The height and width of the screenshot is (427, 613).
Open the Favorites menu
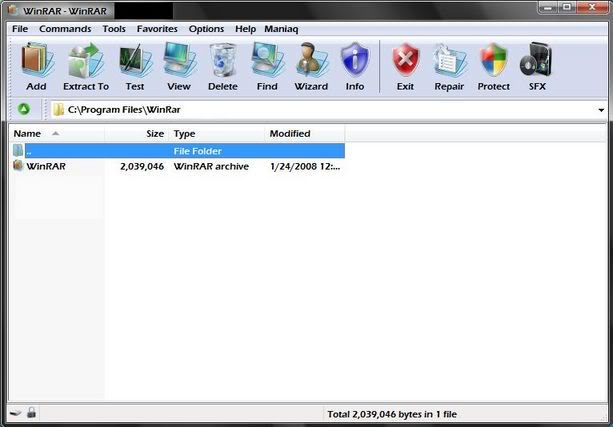pos(157,29)
